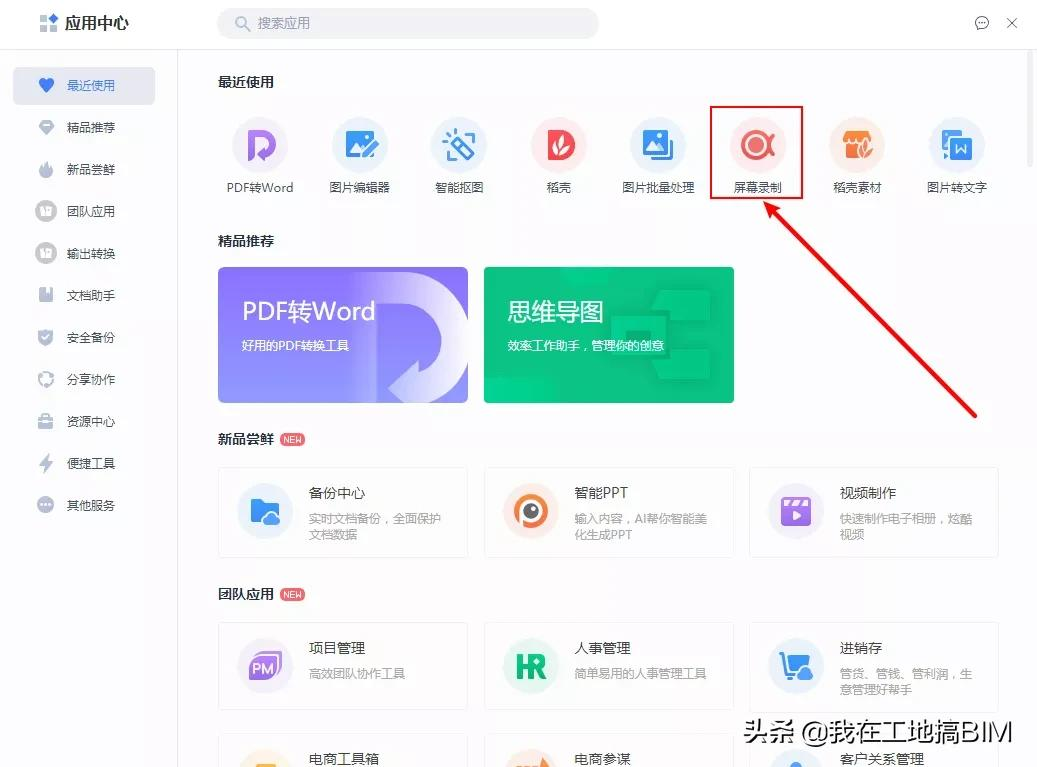Click the 稻壳 app icon
The image size is (1037, 767).
click(x=559, y=145)
